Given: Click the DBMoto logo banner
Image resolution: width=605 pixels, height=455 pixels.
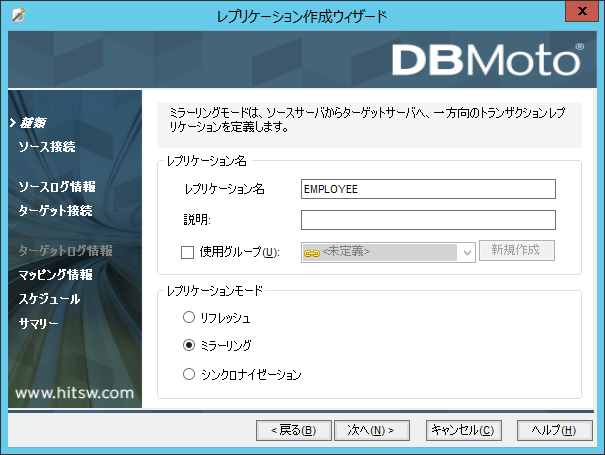Looking at the screenshot, I should point(487,60).
